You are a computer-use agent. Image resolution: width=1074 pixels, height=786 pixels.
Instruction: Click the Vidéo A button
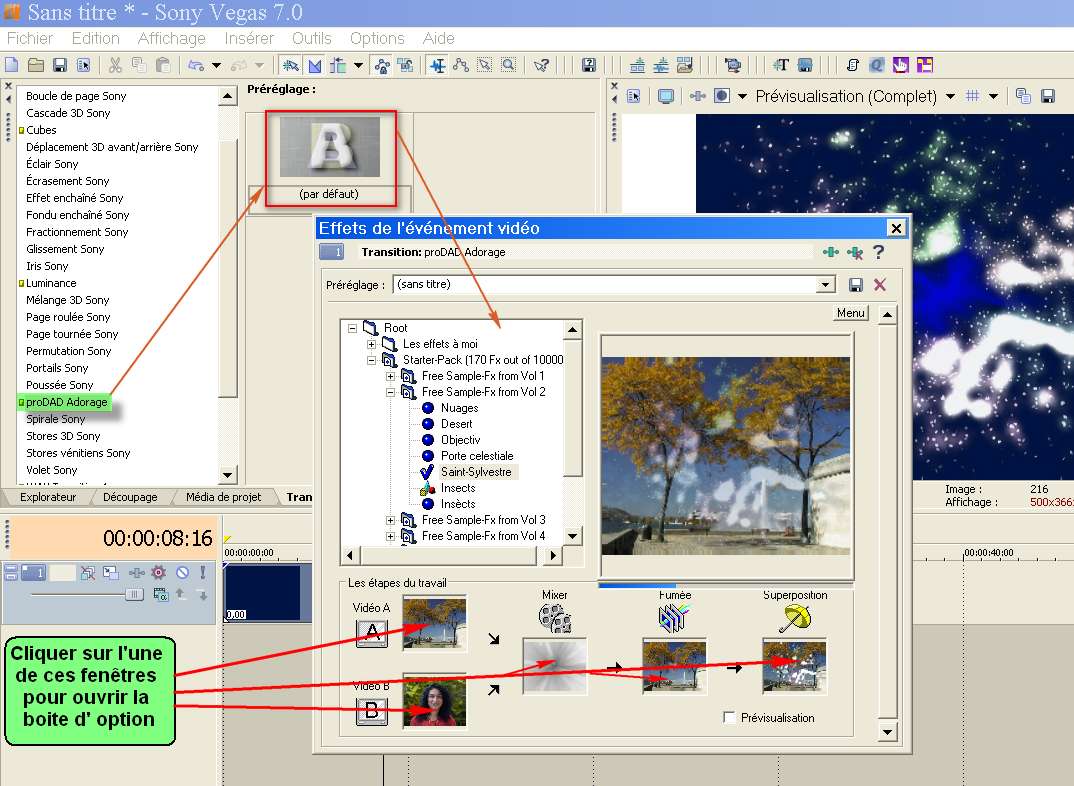[372, 633]
